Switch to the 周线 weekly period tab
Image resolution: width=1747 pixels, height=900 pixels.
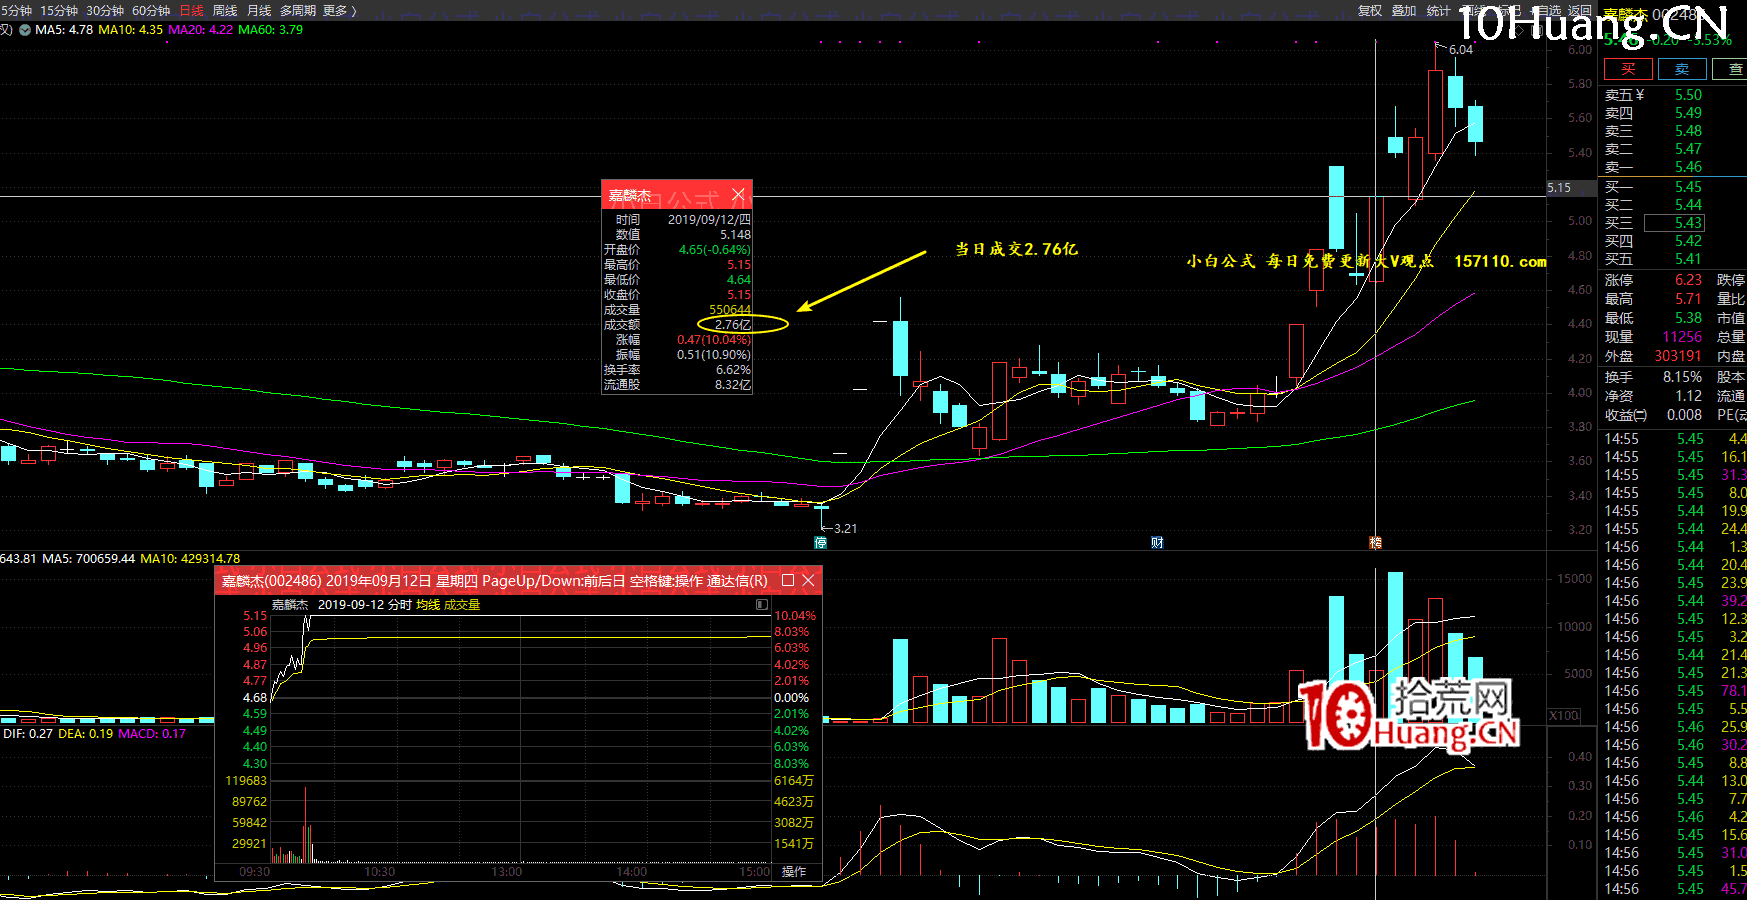pyautogui.click(x=225, y=10)
